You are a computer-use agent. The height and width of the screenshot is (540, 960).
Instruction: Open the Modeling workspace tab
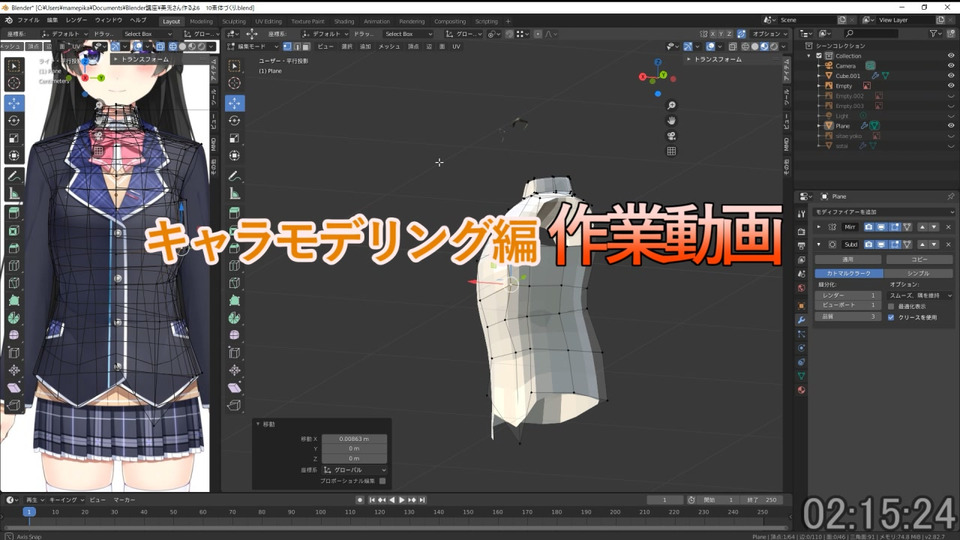(201, 21)
